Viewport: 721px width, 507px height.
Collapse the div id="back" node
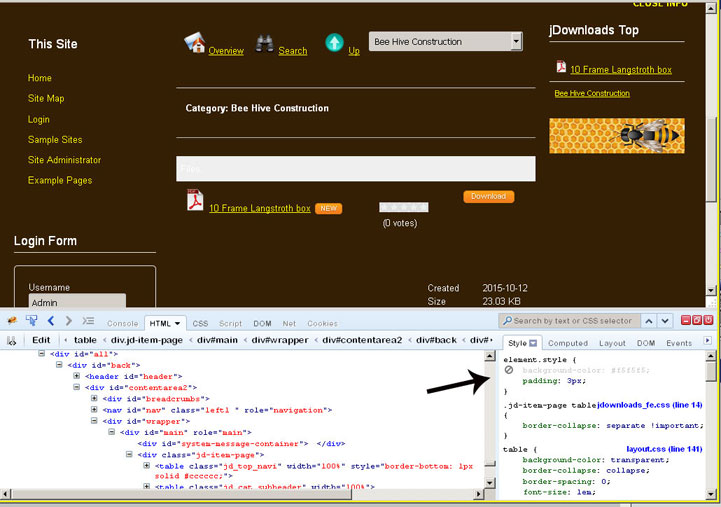[x=59, y=365]
